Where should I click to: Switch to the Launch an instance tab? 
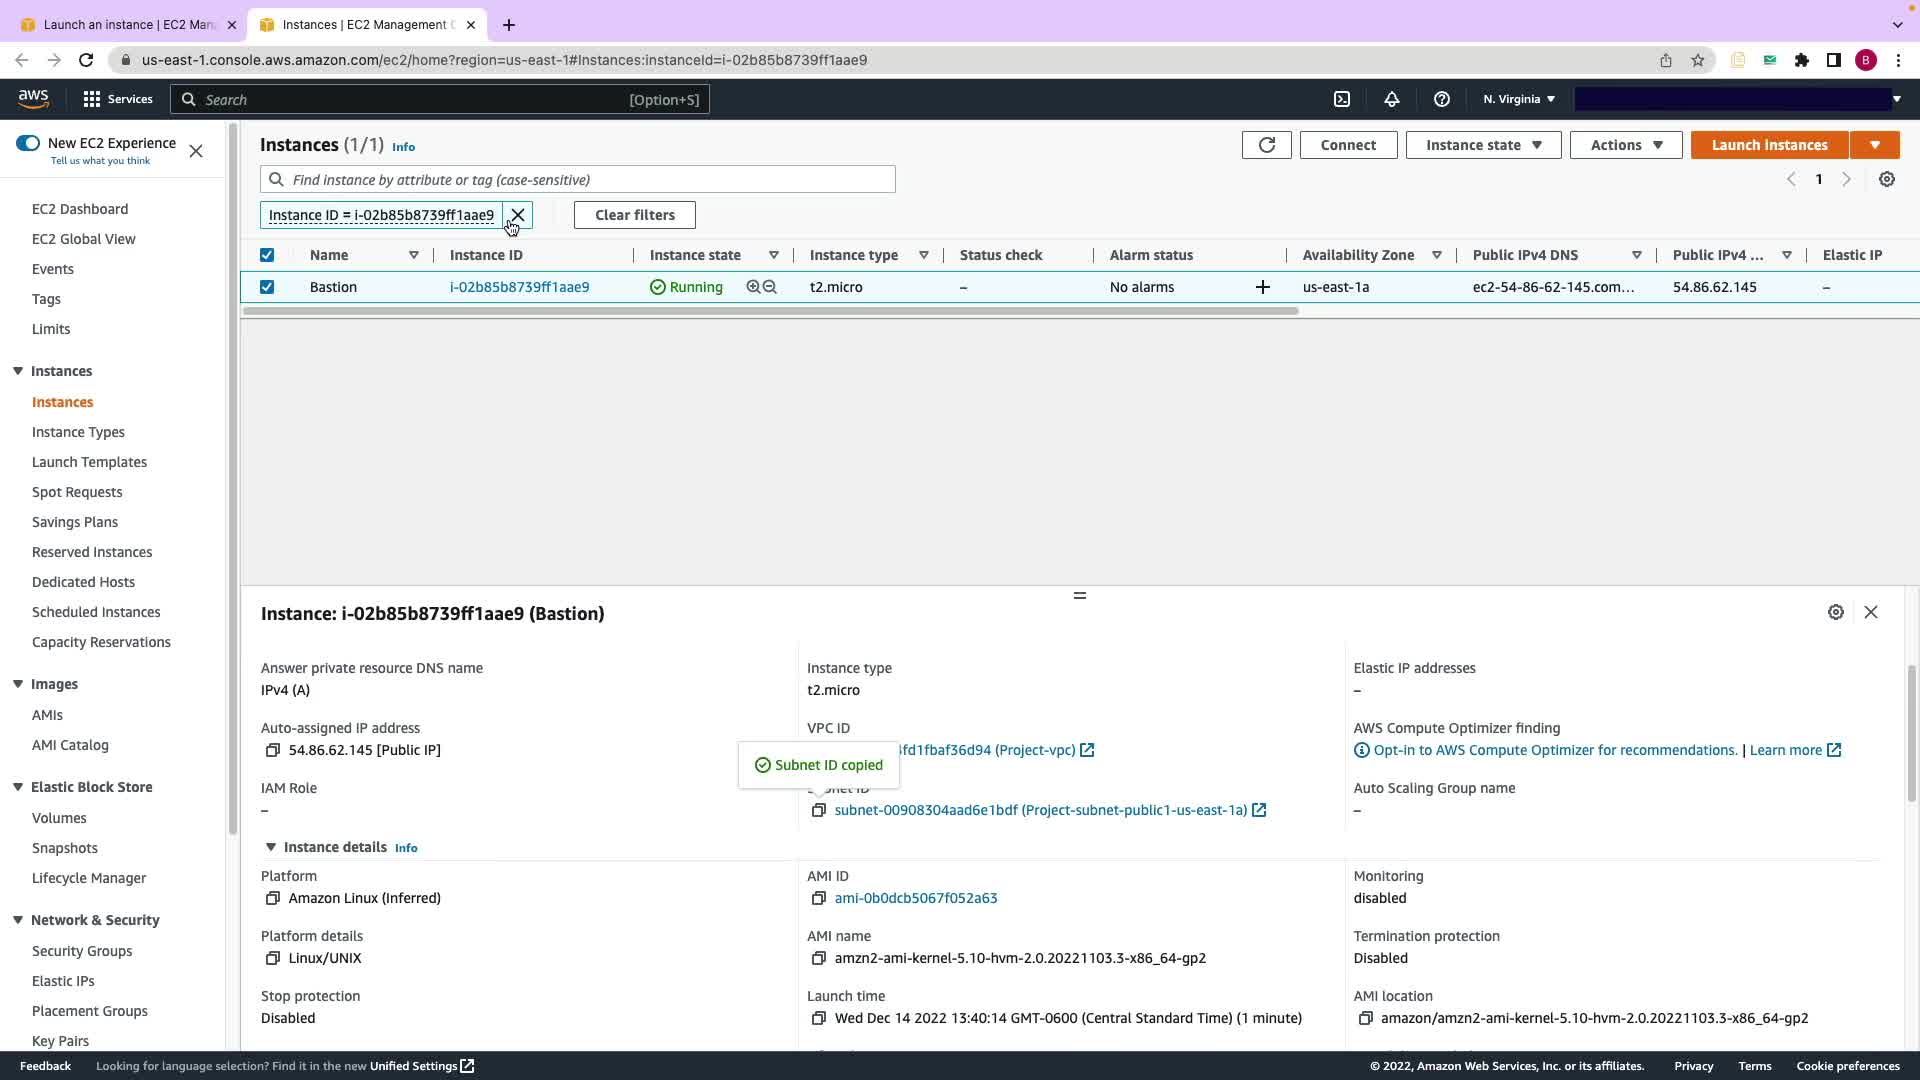click(128, 24)
